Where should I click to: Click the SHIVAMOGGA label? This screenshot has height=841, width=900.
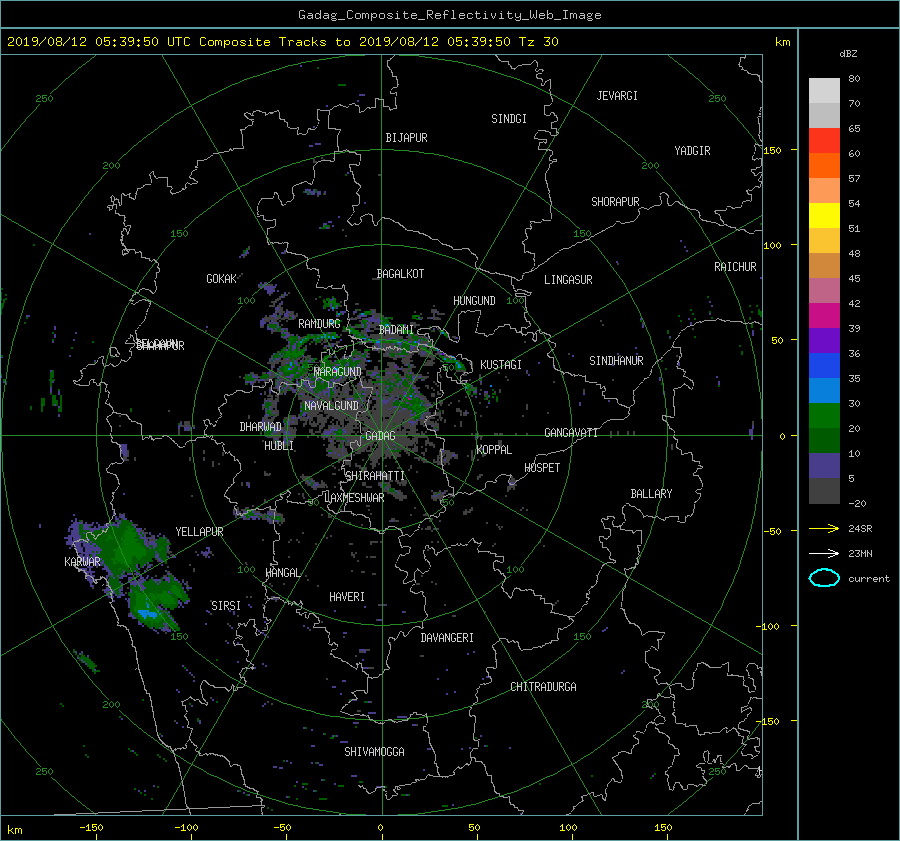(374, 751)
